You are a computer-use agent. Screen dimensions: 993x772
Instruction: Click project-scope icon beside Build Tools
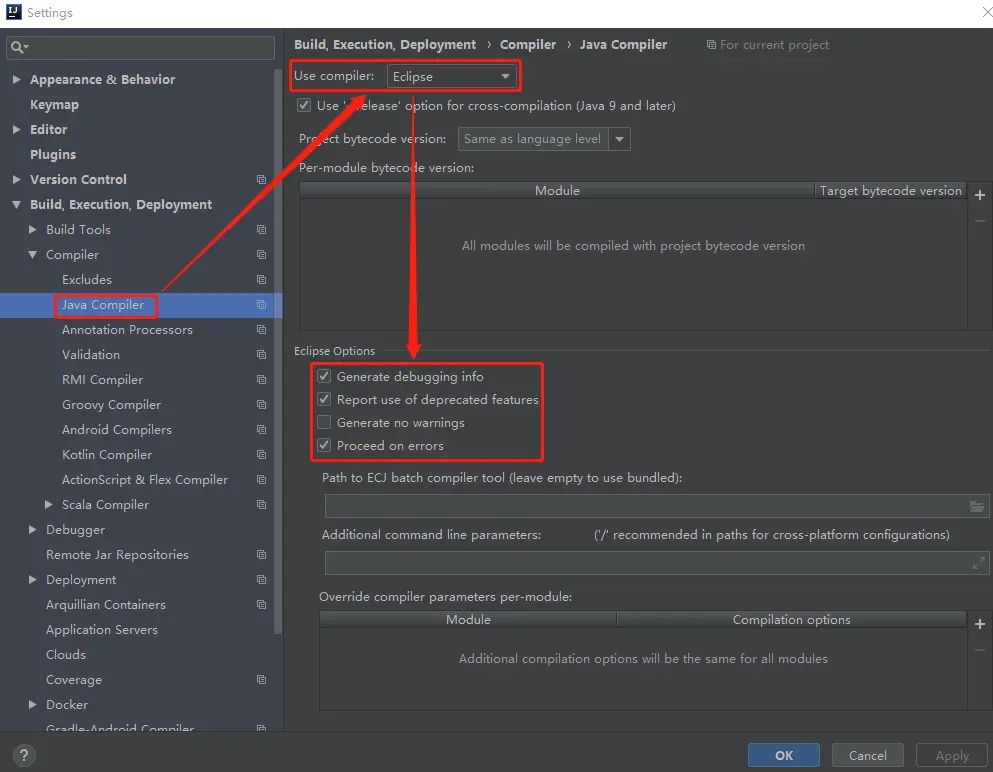261,229
